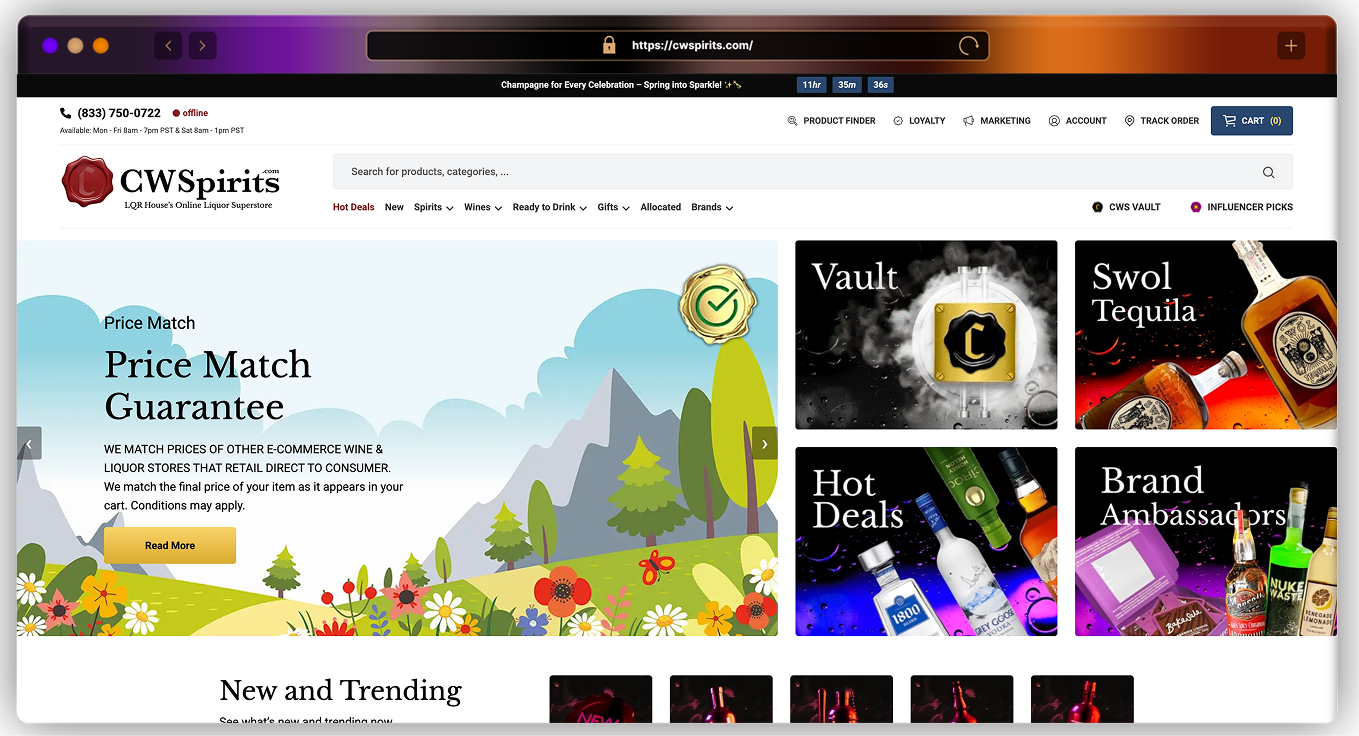Click the Marketing megaphone icon

[968, 121]
